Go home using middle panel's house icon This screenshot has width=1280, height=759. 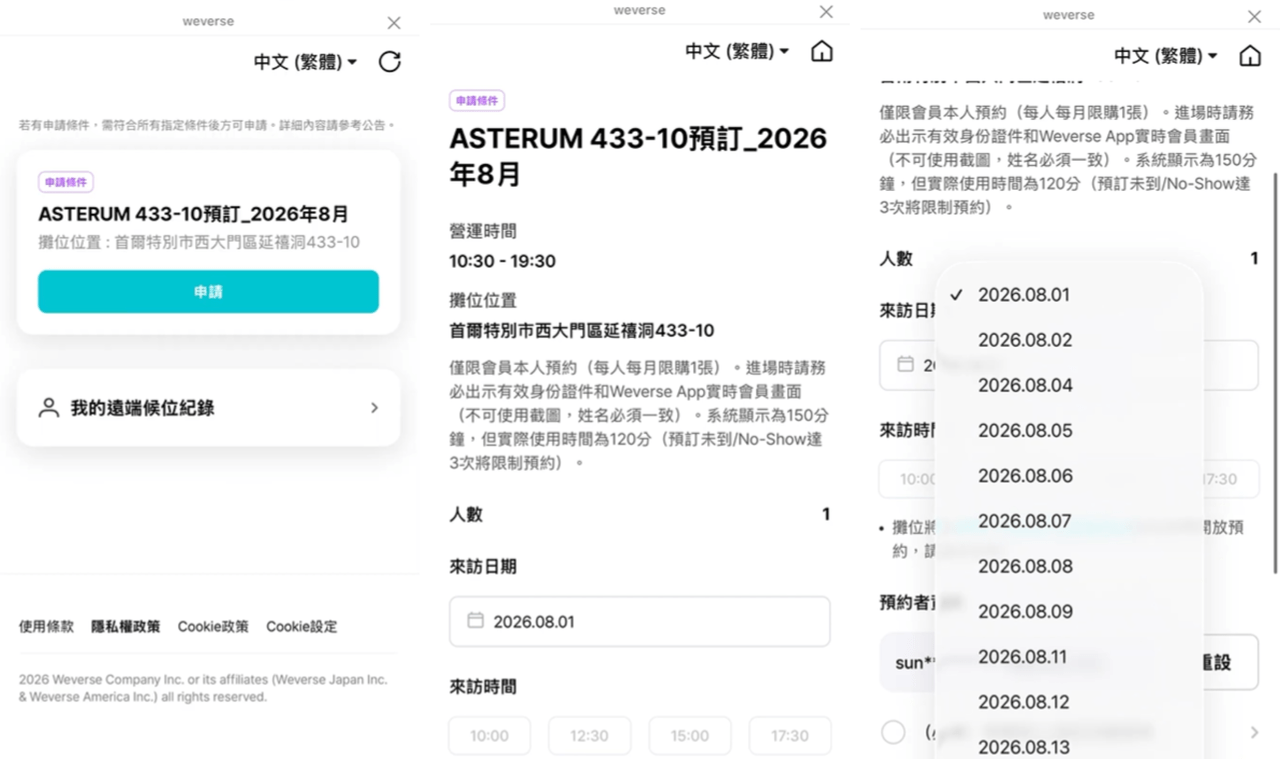coord(822,51)
